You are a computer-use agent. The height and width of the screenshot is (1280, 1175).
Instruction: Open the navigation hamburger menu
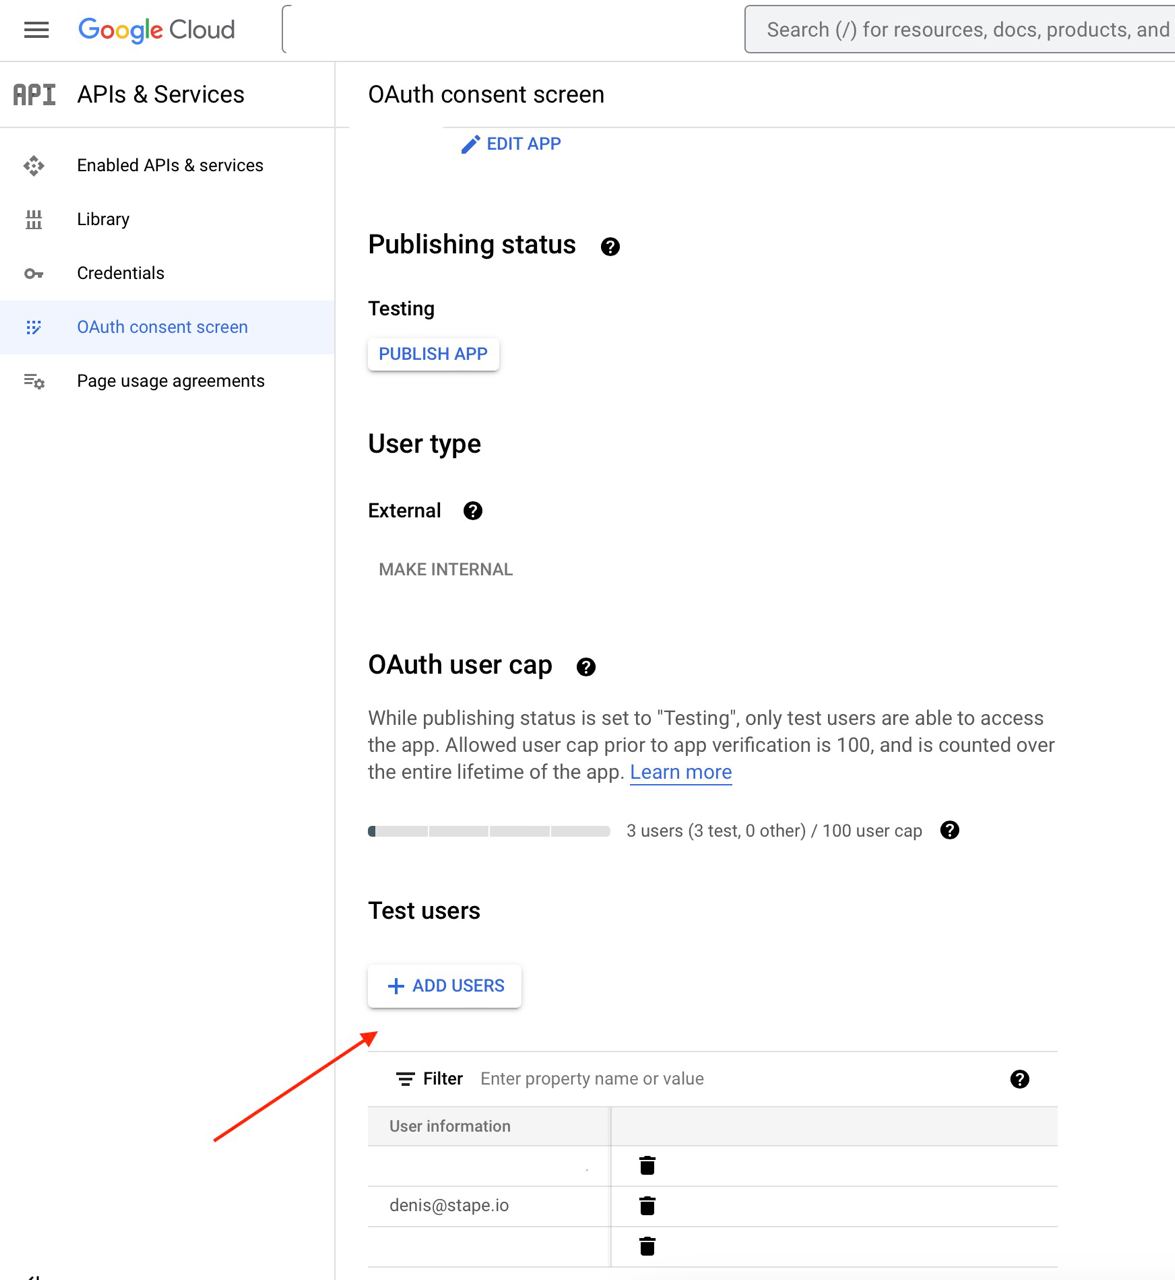click(36, 29)
